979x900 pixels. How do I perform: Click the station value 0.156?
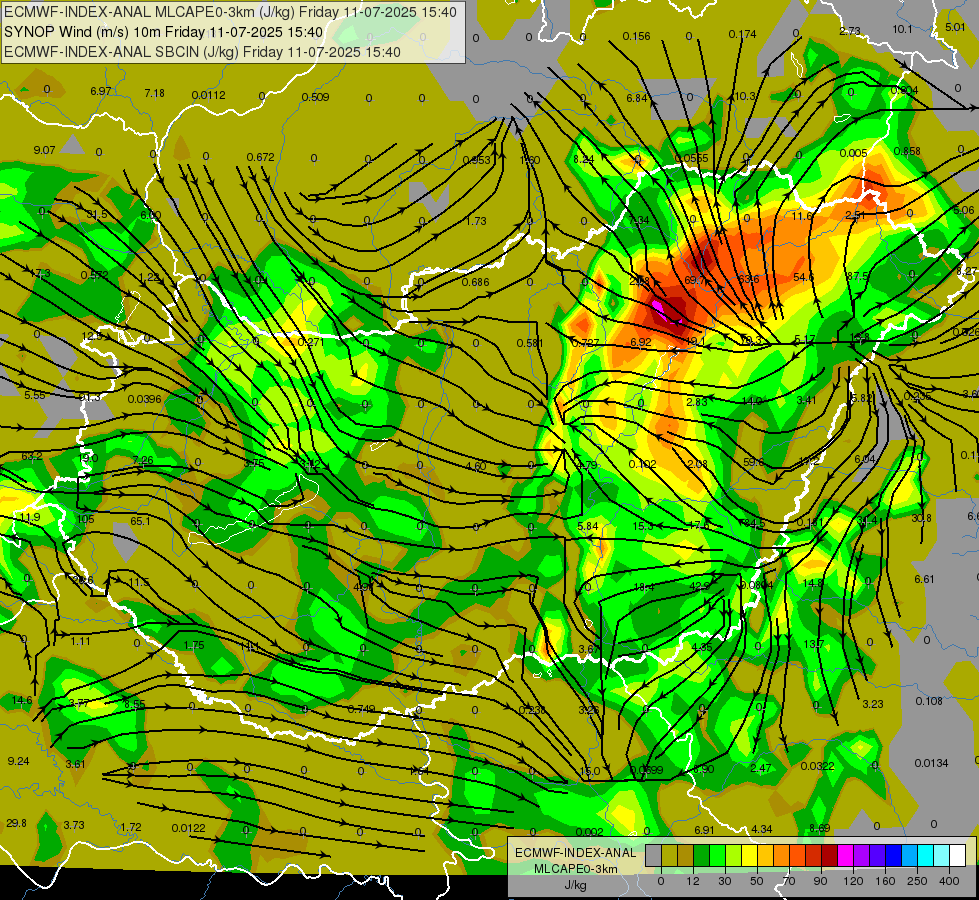[636, 36]
